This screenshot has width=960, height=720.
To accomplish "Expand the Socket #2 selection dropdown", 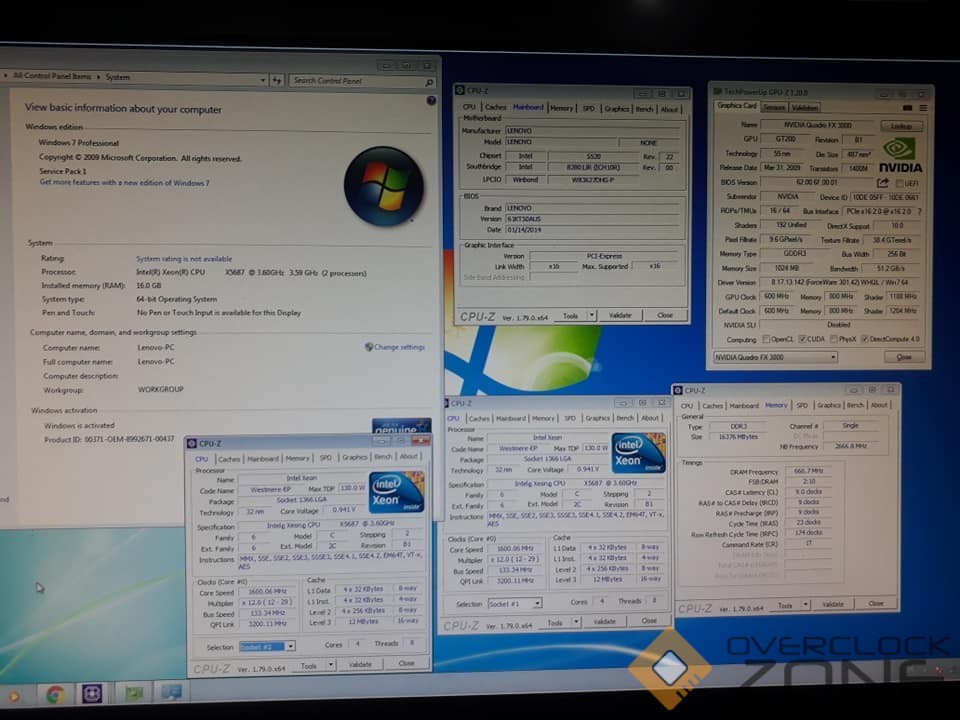I will coord(290,647).
